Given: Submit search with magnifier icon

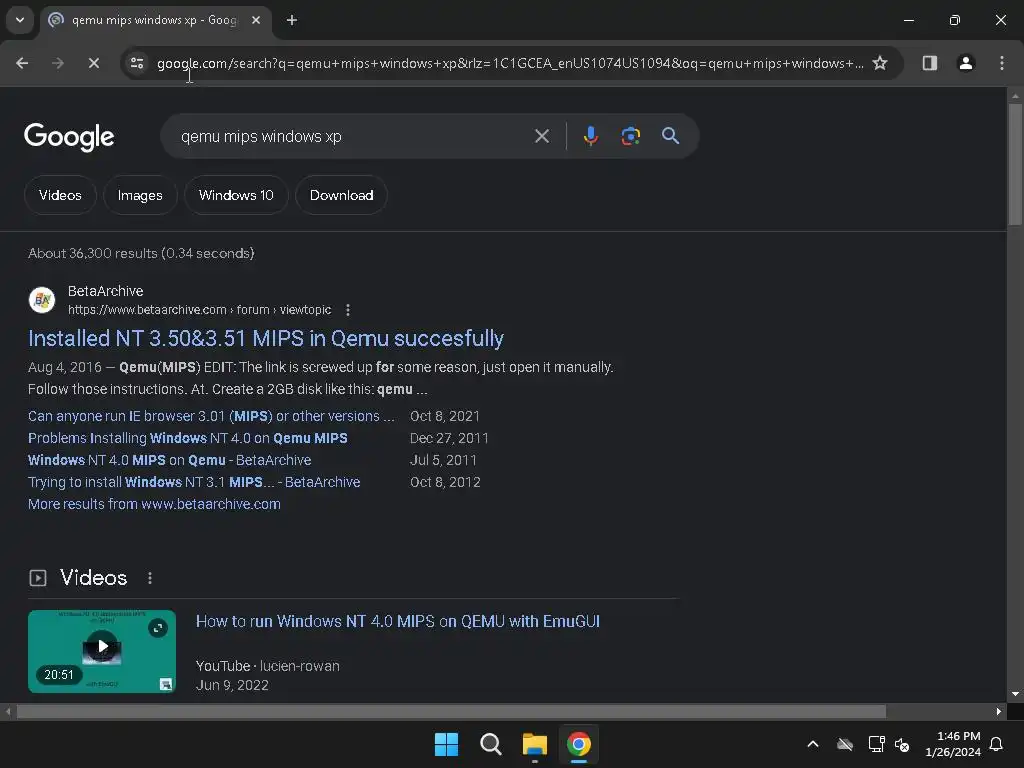Looking at the screenshot, I should tap(670, 136).
